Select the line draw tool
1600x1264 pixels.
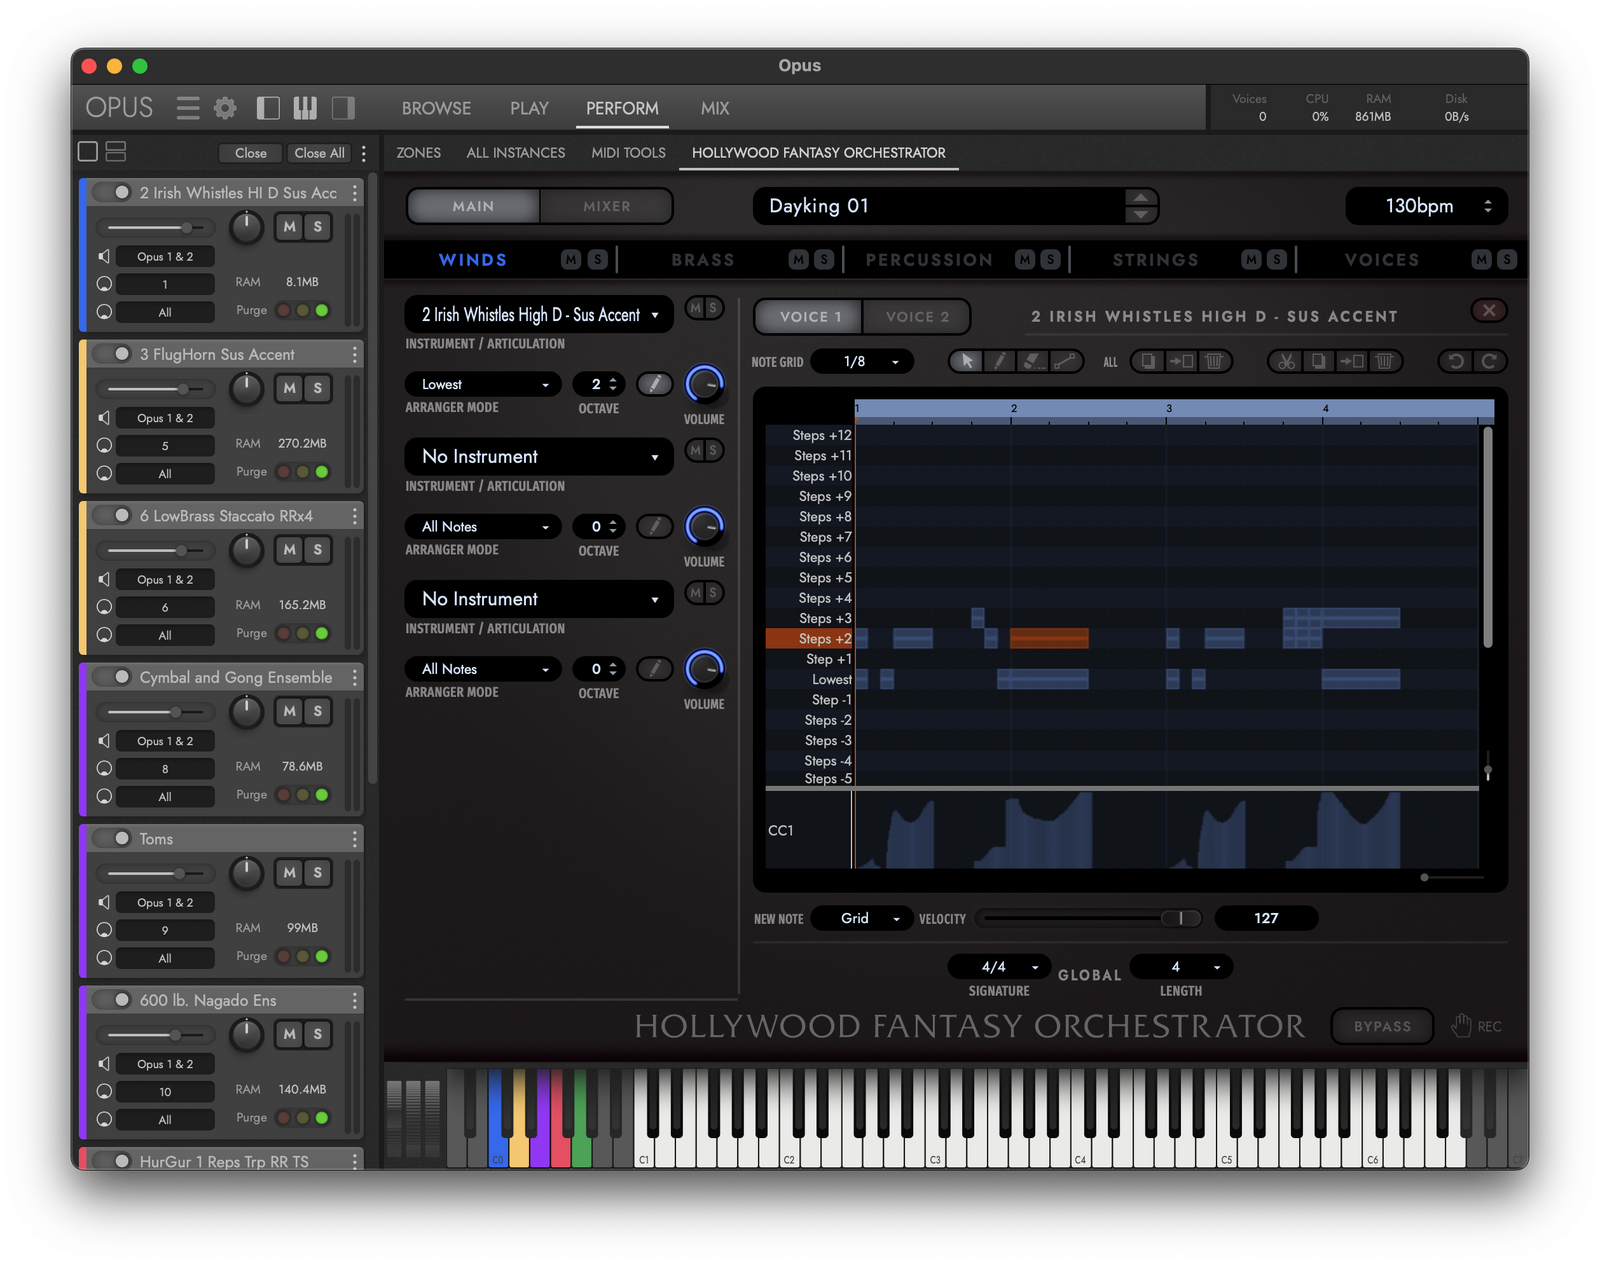pos(1066,361)
